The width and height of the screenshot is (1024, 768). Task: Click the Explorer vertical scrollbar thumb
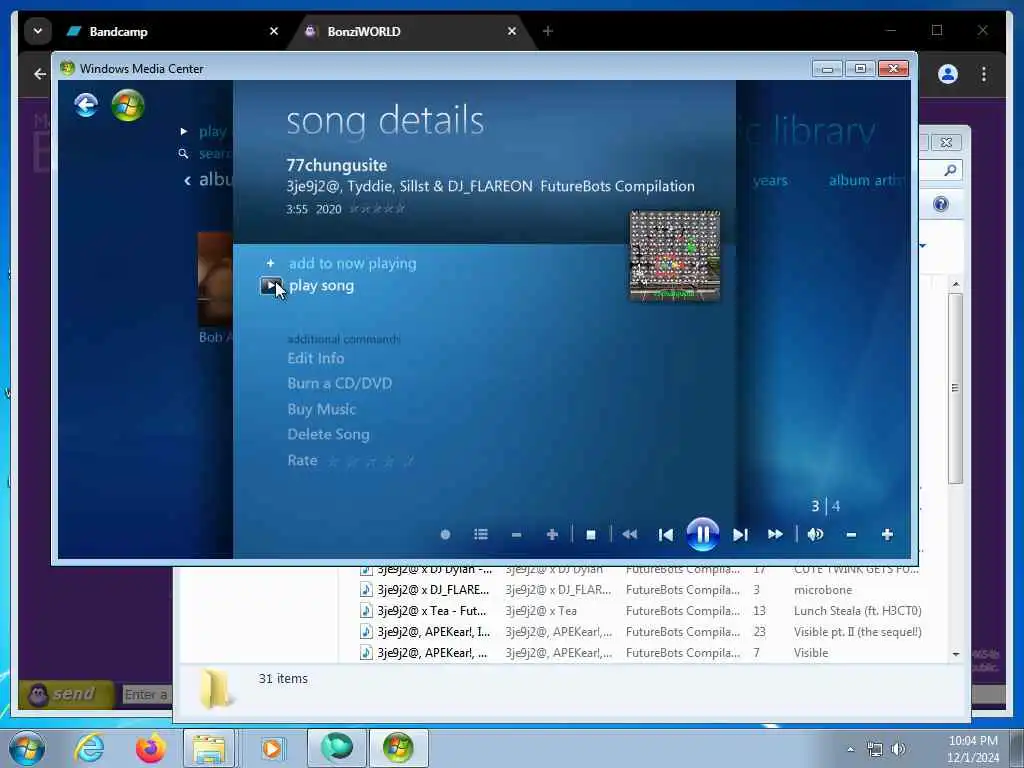[955, 389]
